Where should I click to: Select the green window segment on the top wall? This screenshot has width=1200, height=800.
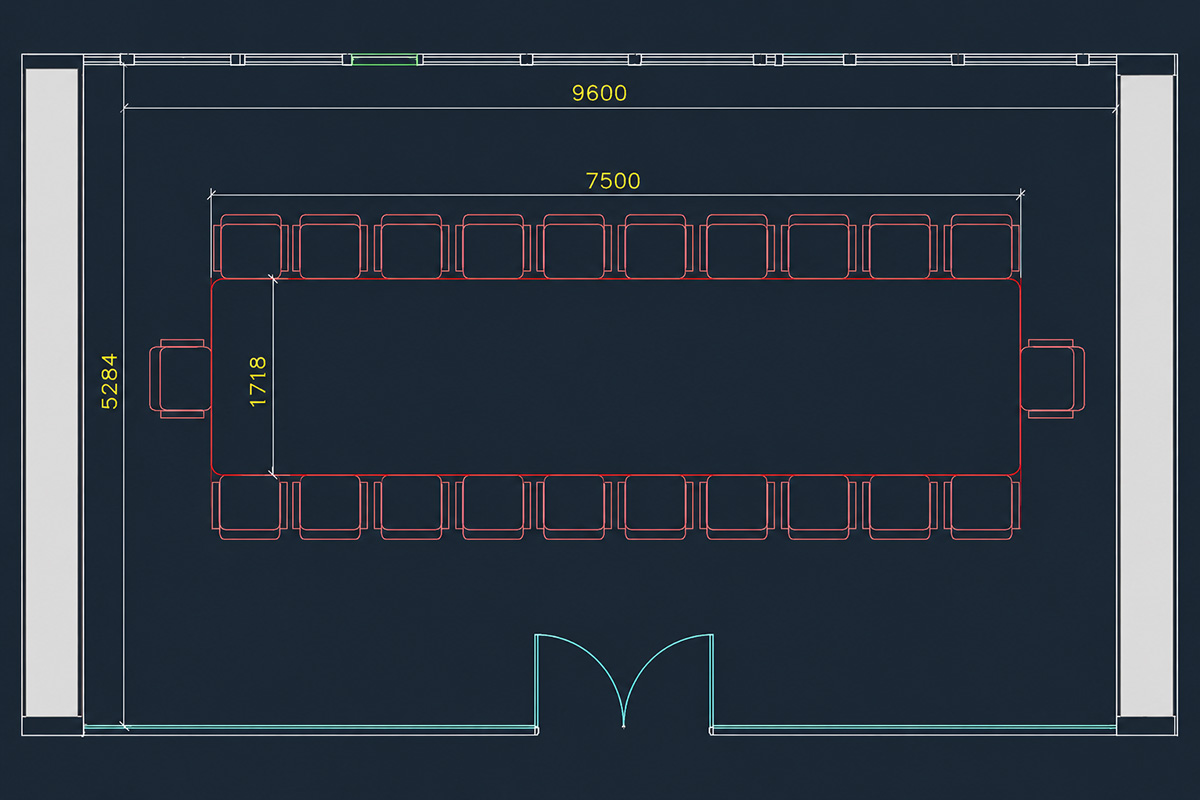point(385,60)
